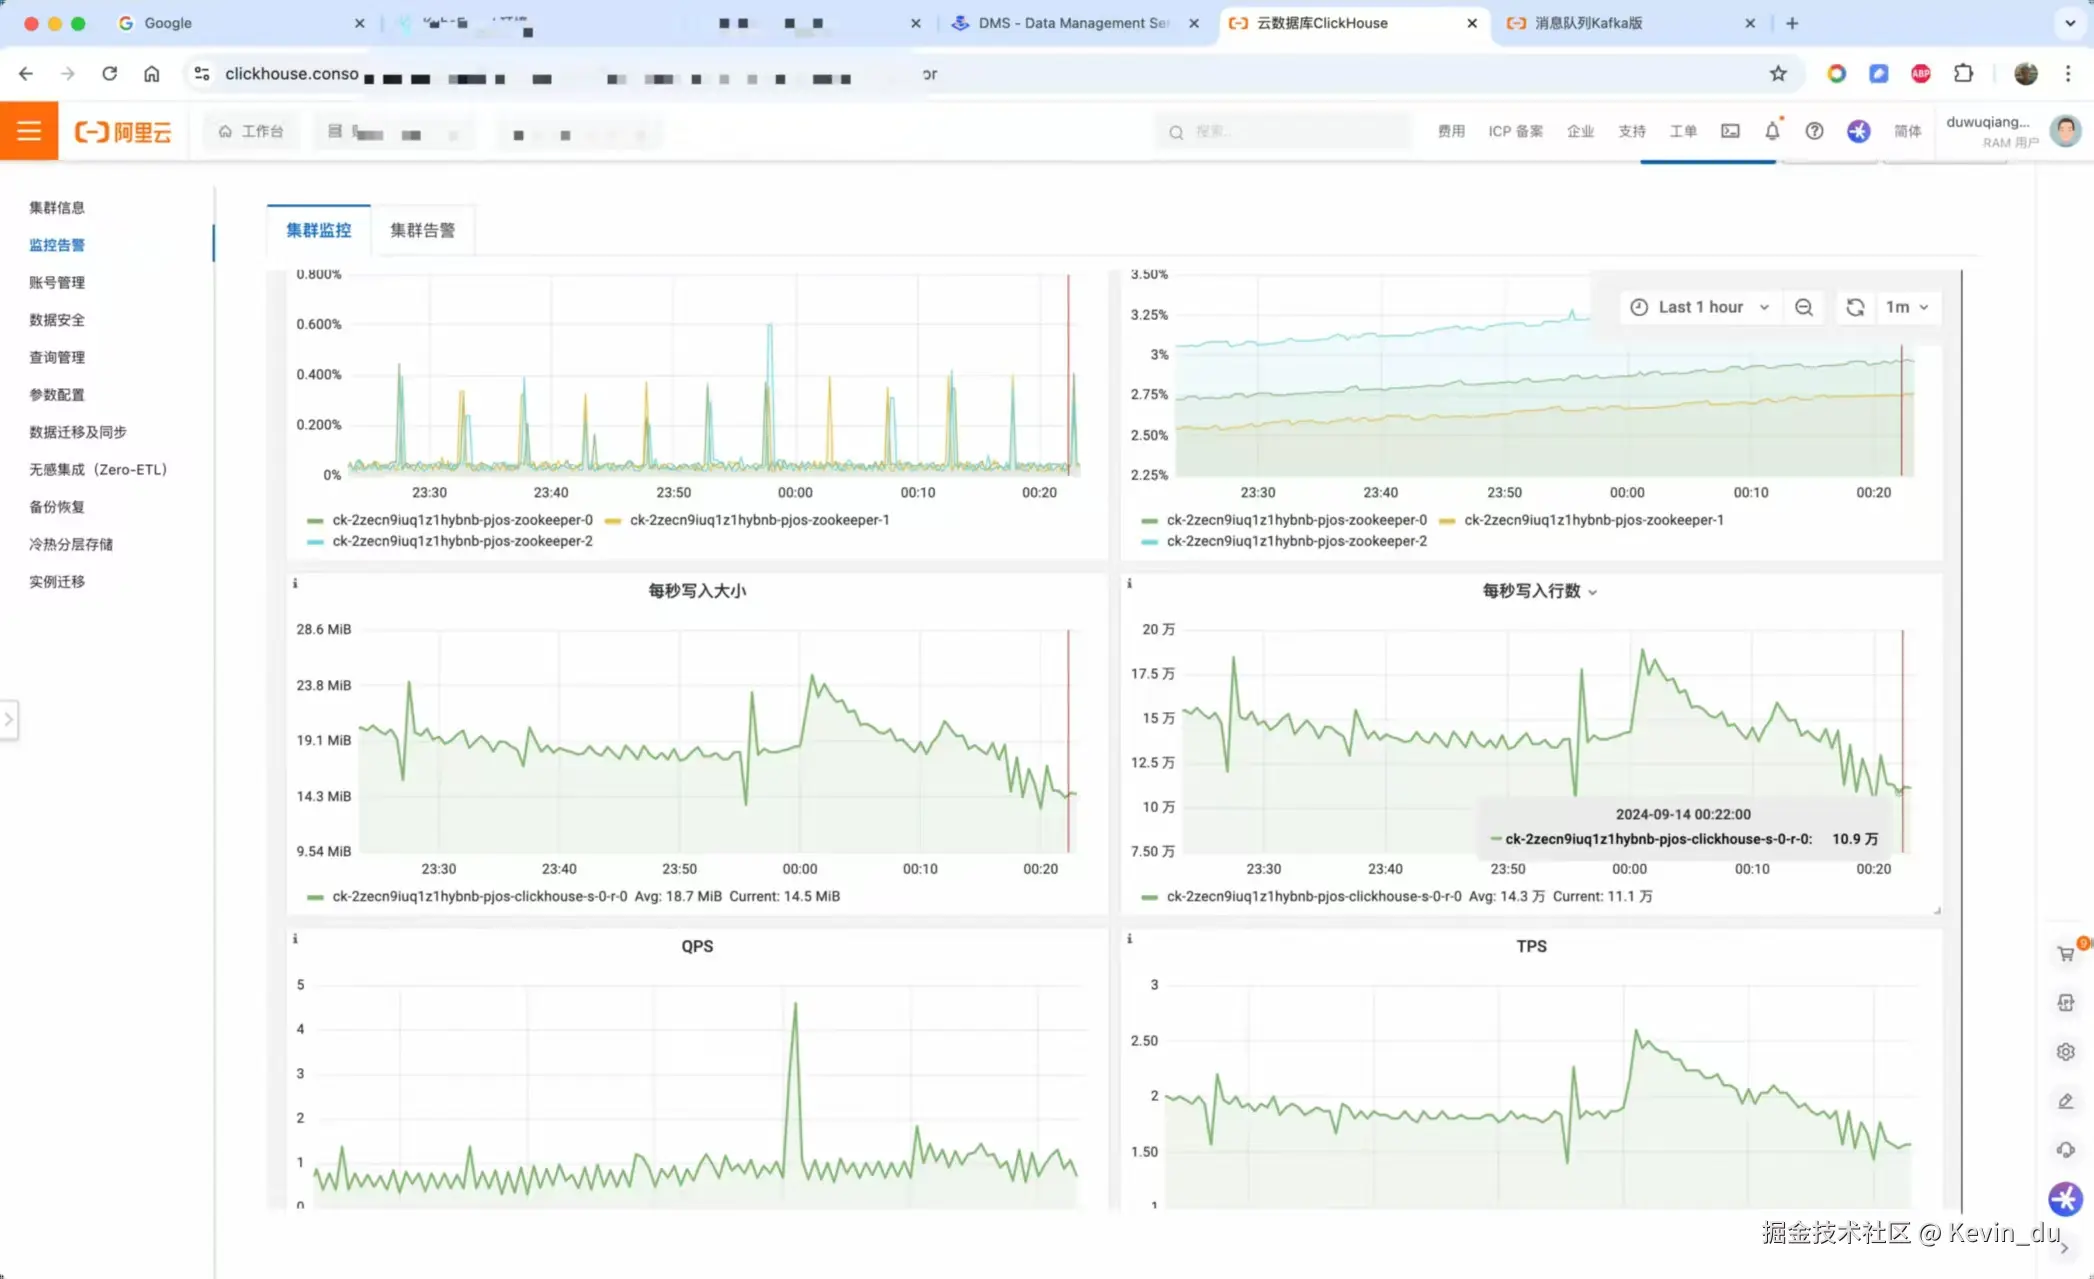
Task: Open the Alibaba Cloud hamburger menu
Action: 29,131
